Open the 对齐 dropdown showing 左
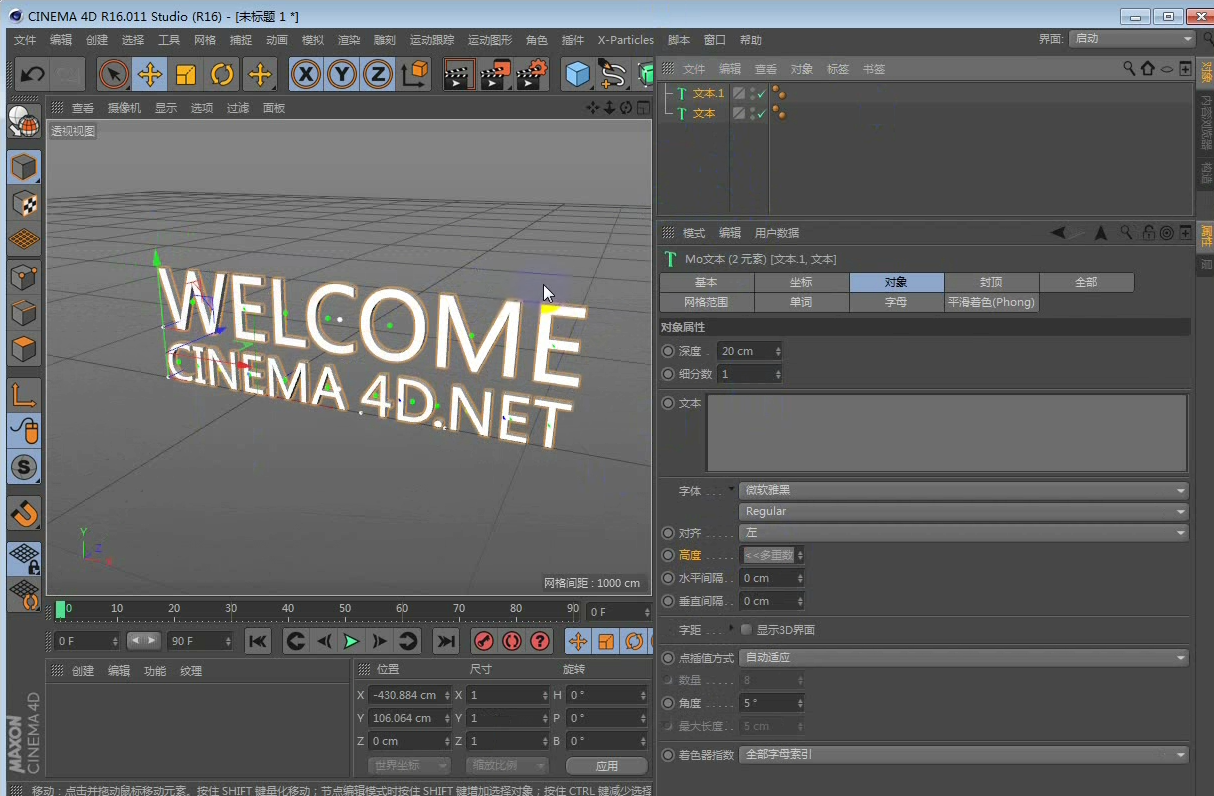The height and width of the screenshot is (796, 1214). 964,533
